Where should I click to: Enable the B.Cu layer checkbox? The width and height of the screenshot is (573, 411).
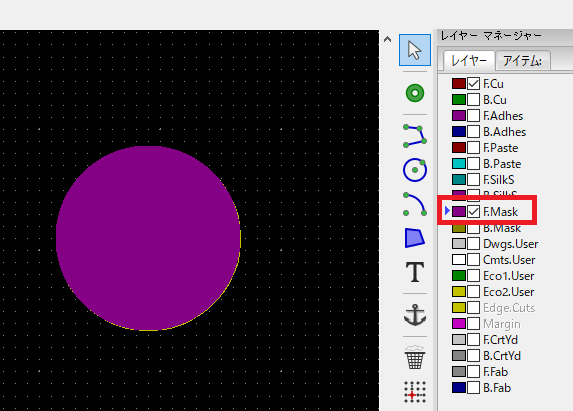tap(473, 100)
